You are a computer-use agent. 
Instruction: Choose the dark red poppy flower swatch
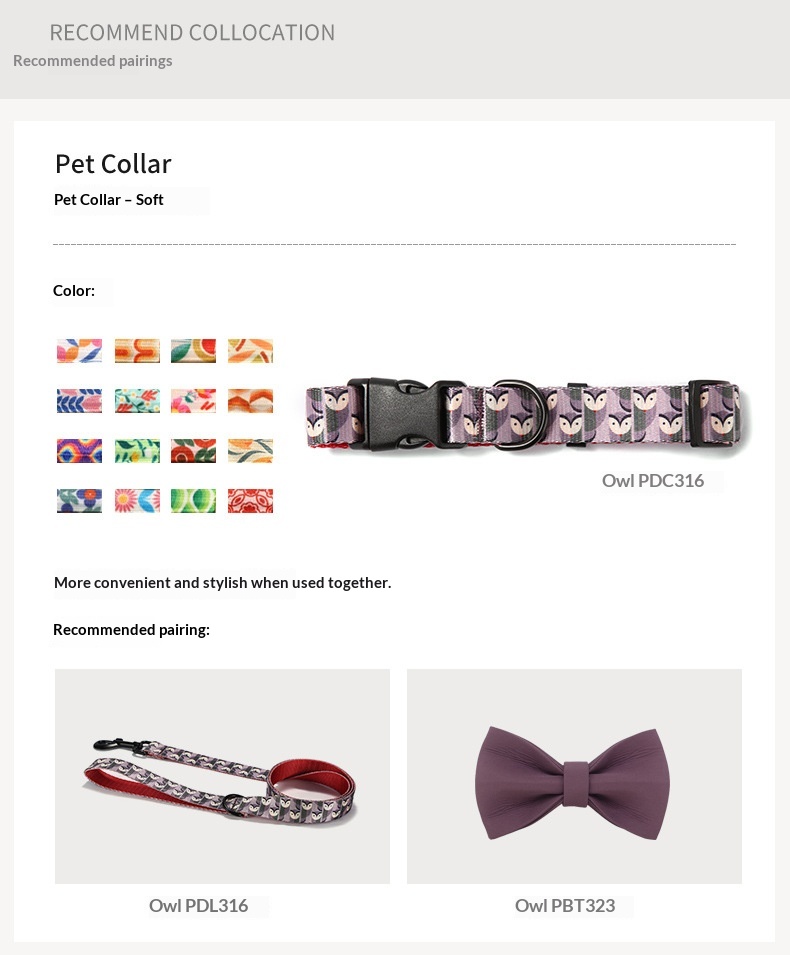pyautogui.click(x=193, y=451)
